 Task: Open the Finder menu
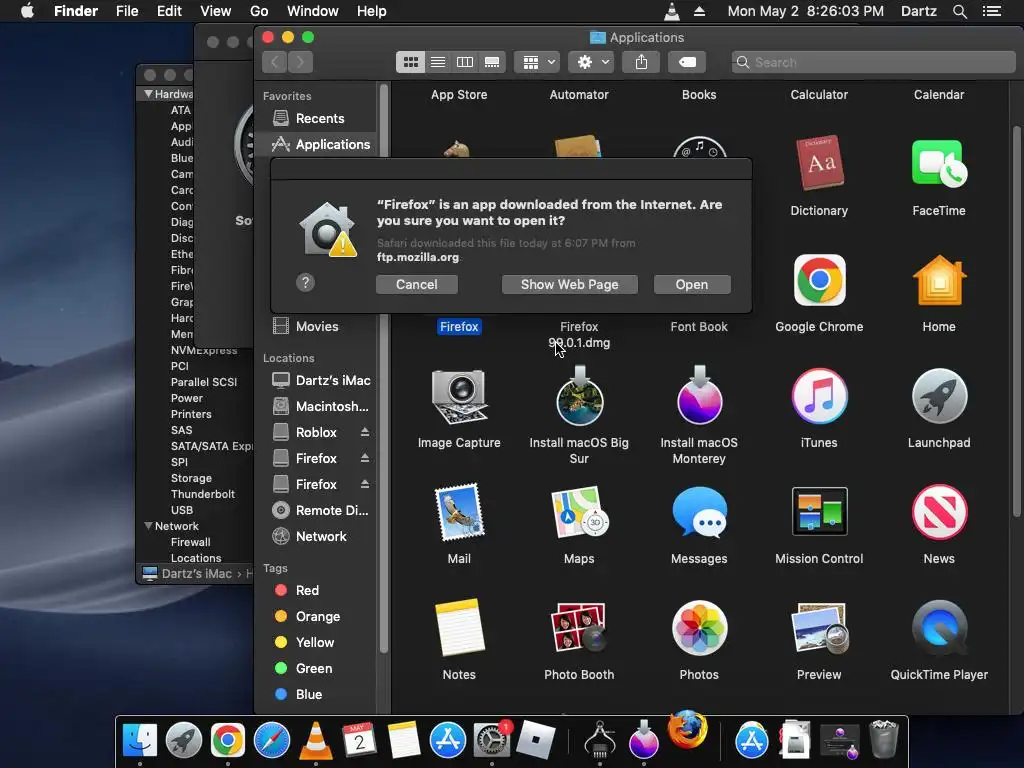pyautogui.click(x=76, y=11)
